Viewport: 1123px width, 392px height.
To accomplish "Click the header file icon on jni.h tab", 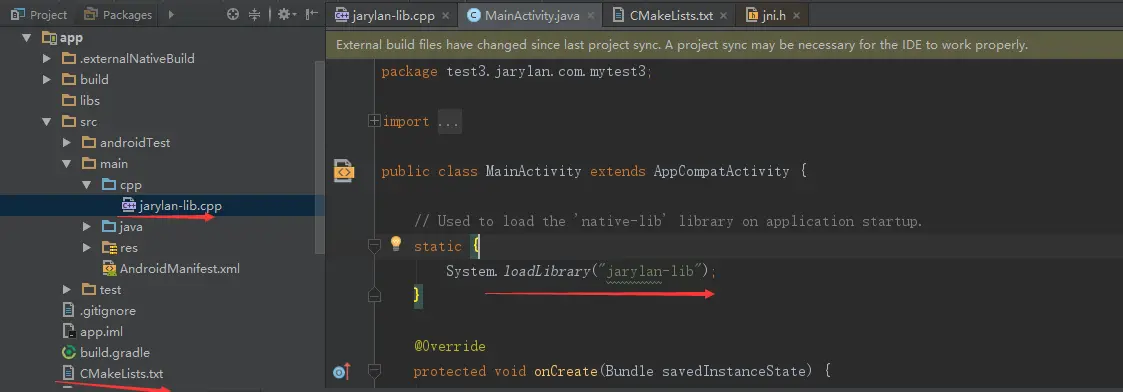I will [751, 14].
